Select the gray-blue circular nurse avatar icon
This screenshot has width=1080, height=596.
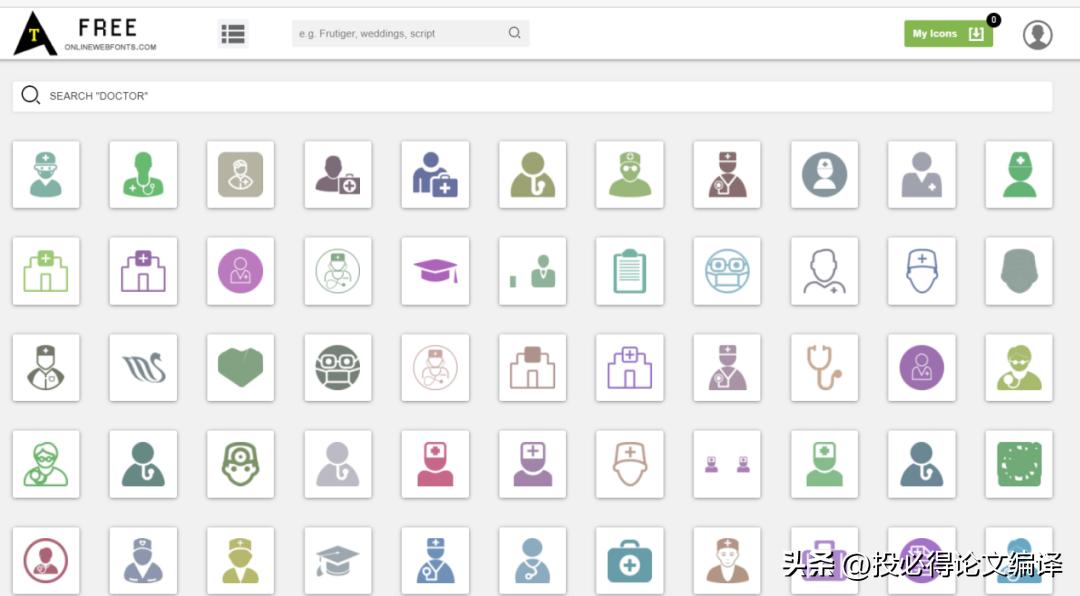[x=824, y=174]
